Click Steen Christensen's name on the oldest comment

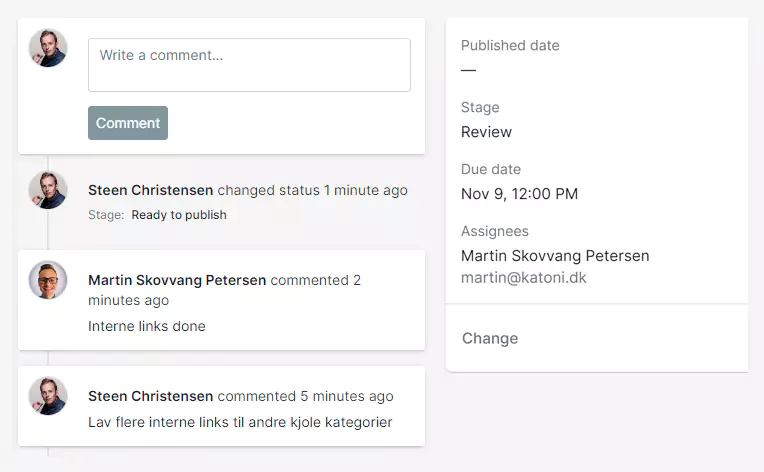(x=150, y=396)
